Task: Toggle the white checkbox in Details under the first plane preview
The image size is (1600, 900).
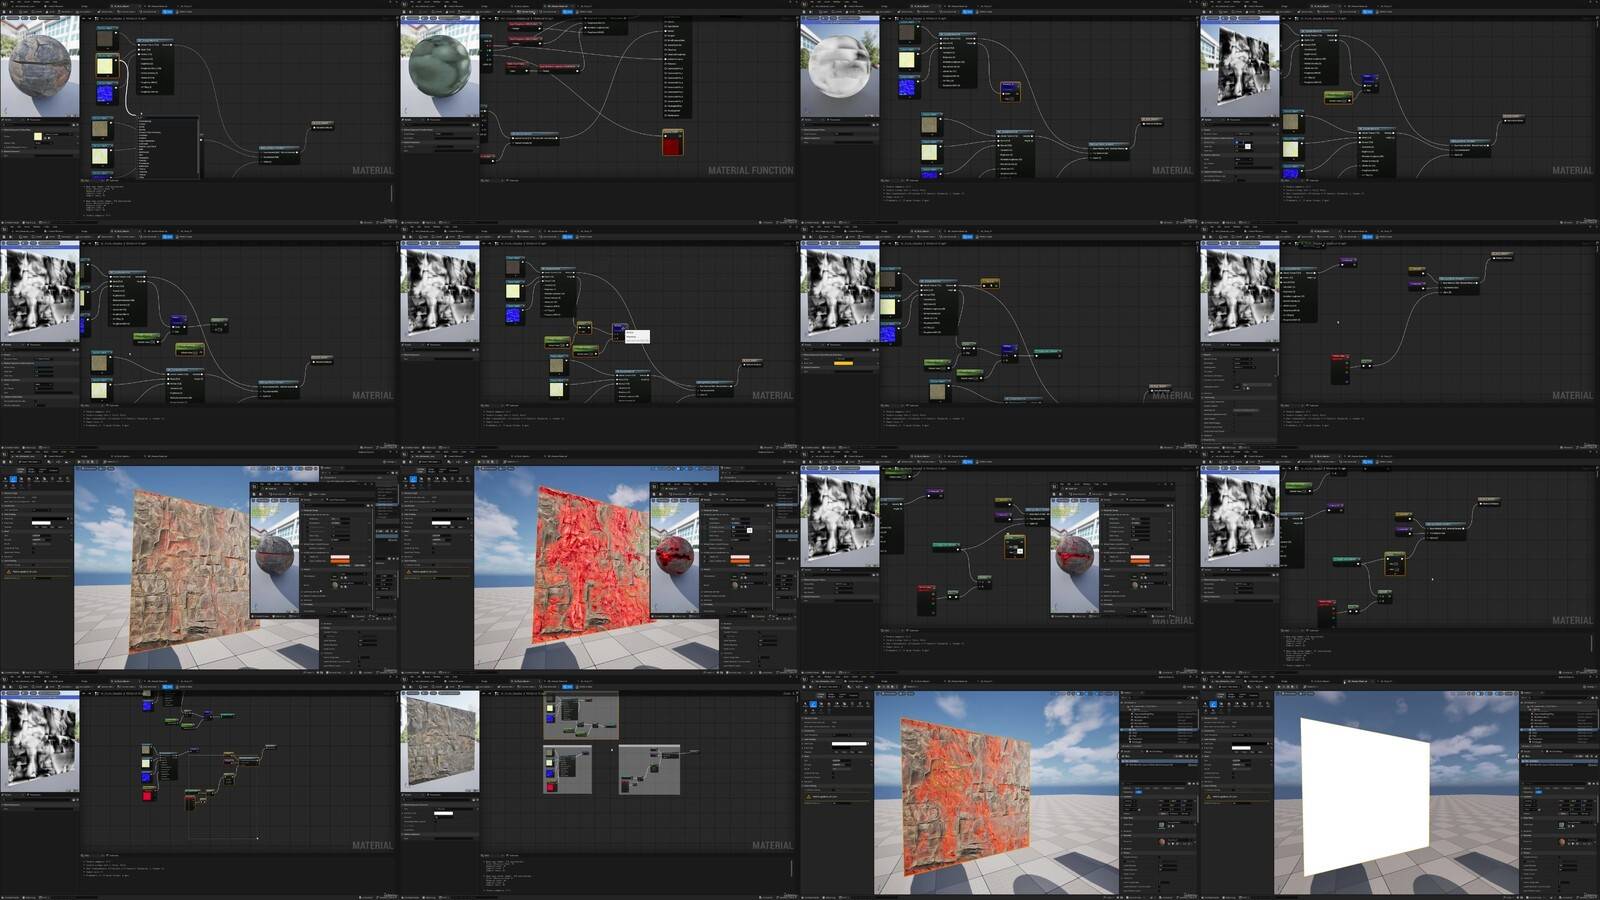Action: [x=1247, y=146]
